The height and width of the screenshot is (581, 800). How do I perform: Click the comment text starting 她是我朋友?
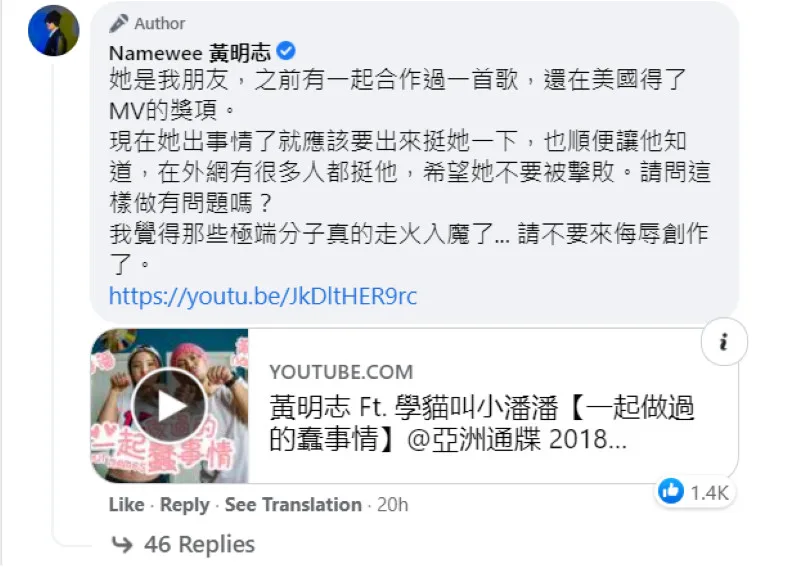[409, 172]
